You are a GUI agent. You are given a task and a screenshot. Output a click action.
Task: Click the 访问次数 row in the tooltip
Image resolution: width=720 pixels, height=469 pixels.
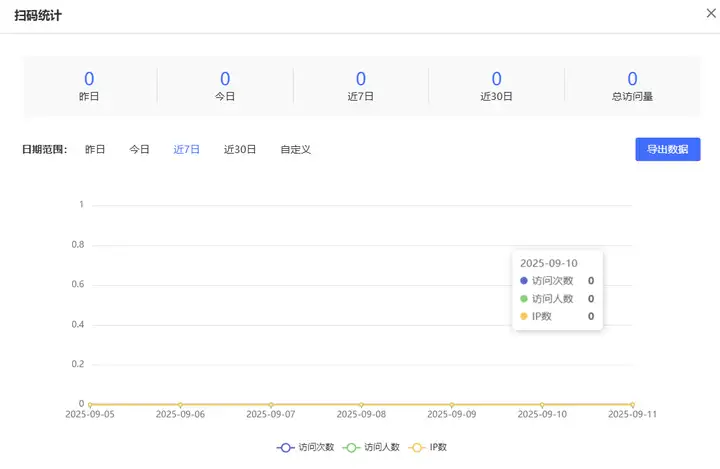[557, 281]
